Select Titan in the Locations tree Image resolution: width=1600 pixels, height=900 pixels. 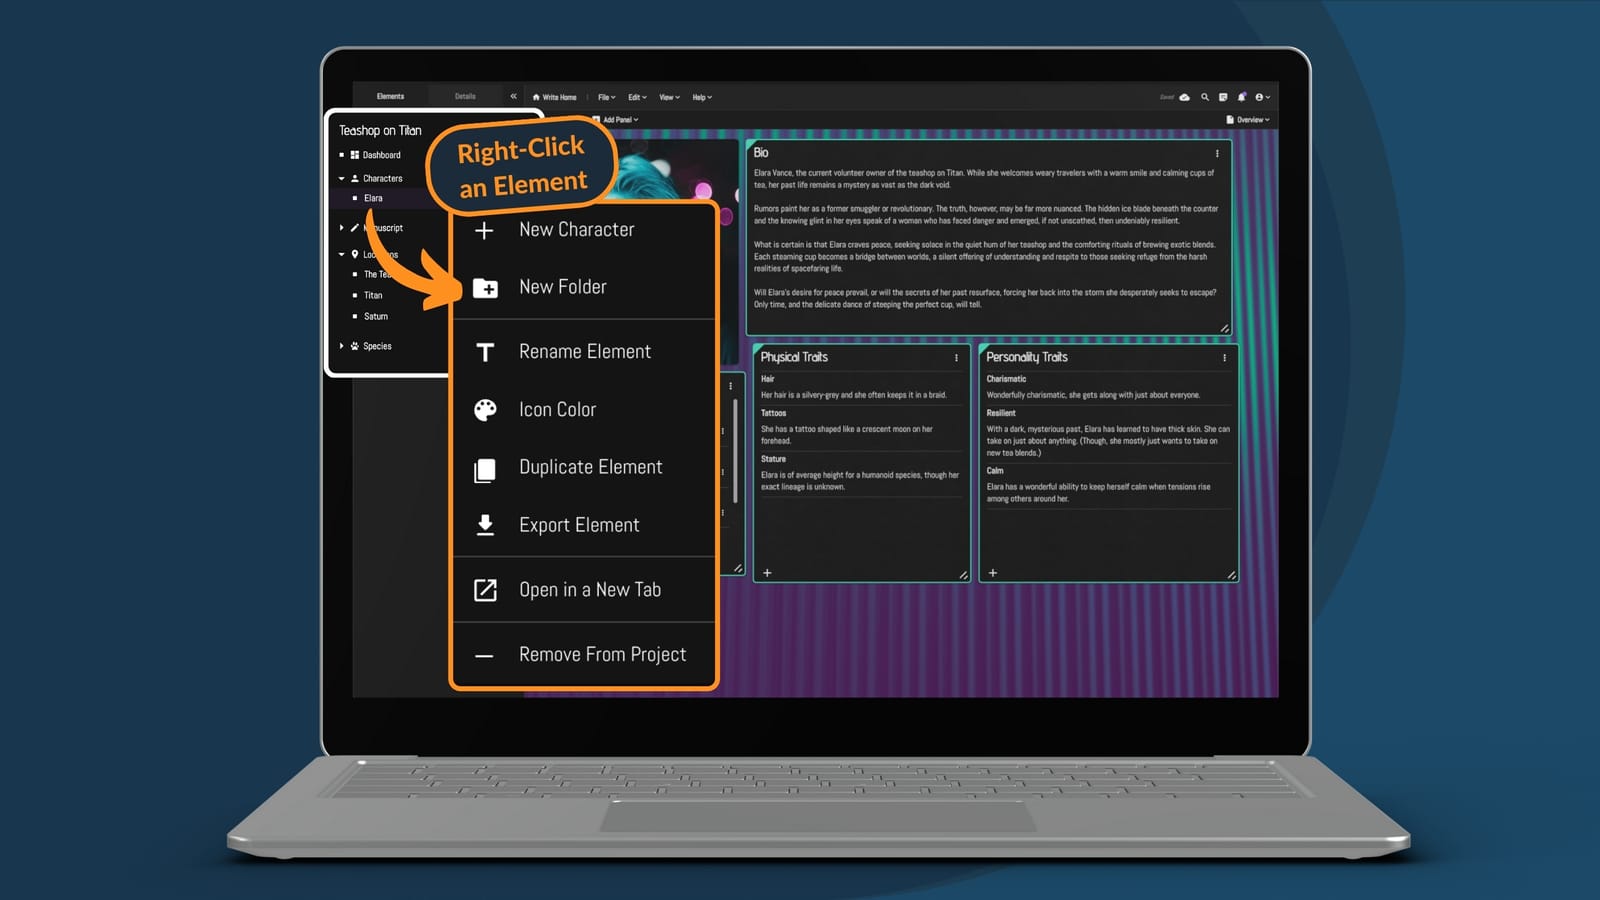tap(373, 295)
